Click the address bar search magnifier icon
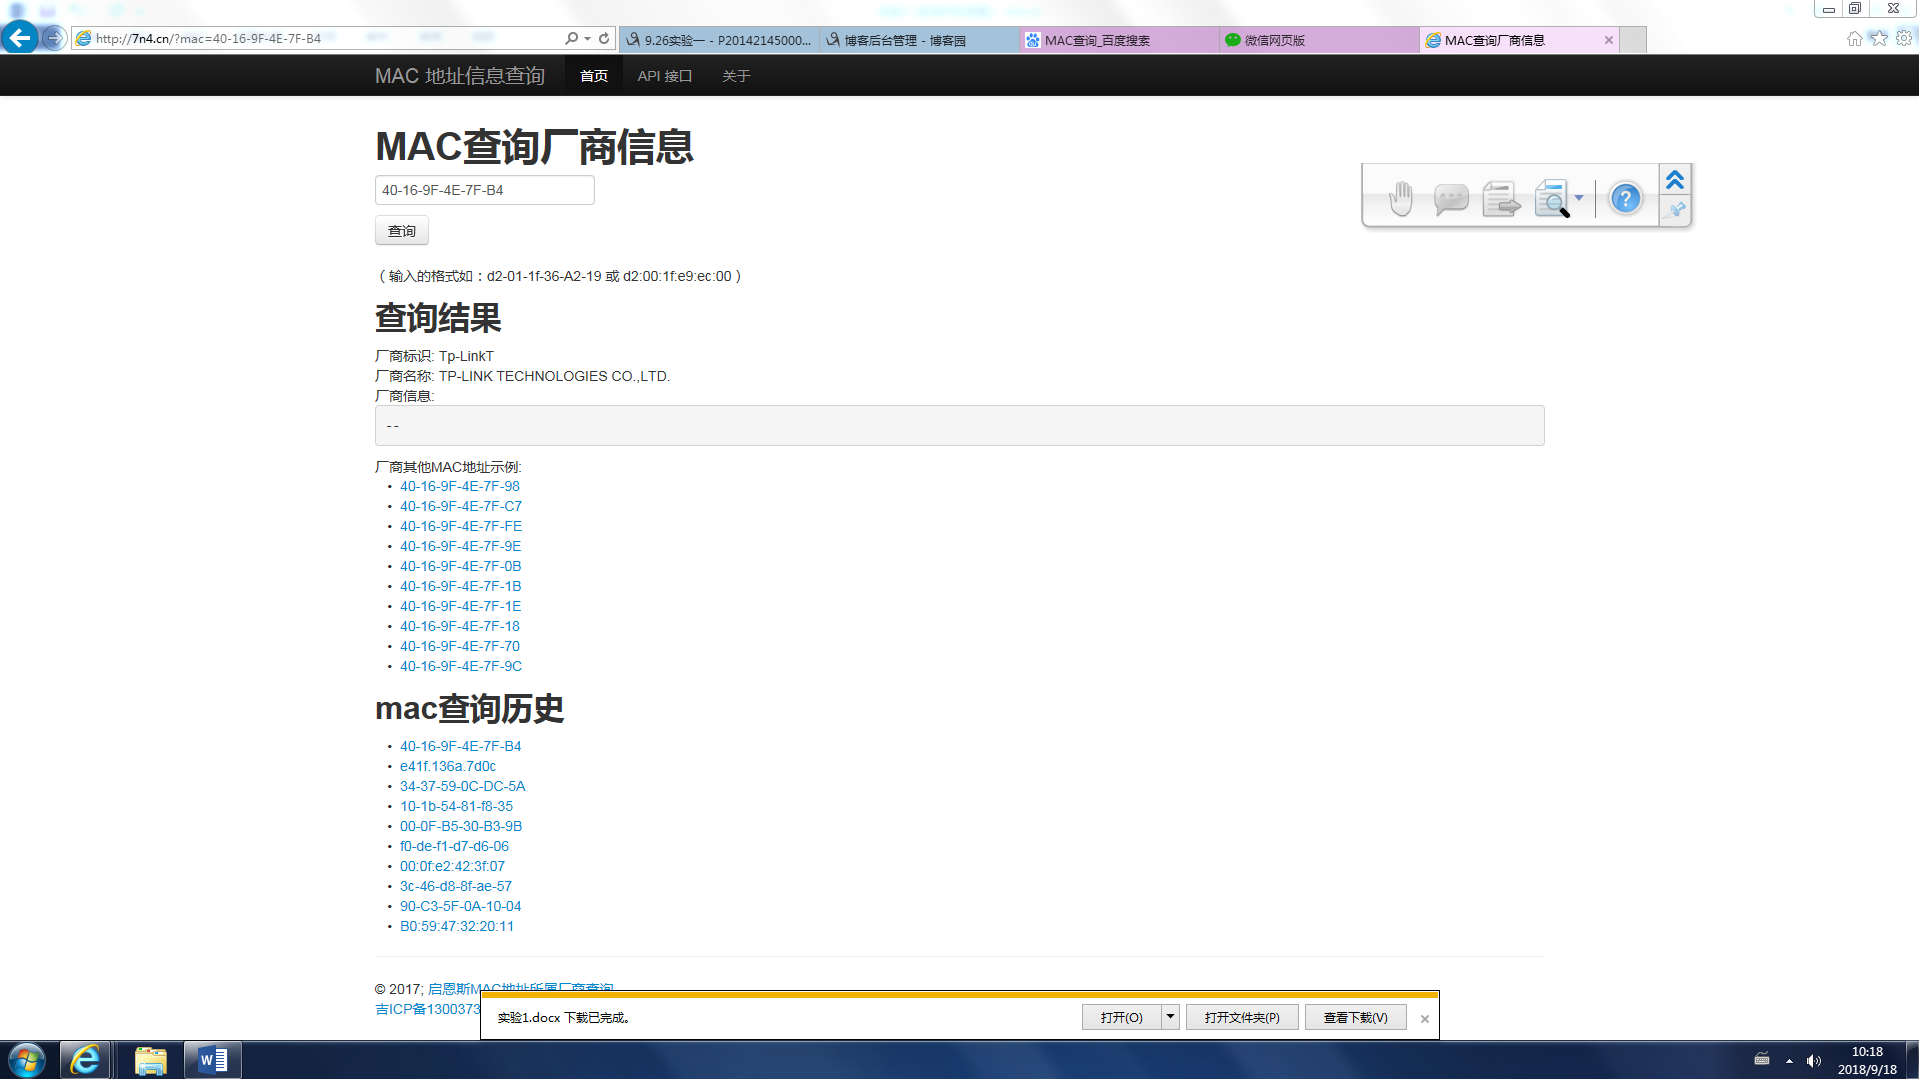The height and width of the screenshot is (1079, 1919). pos(571,38)
